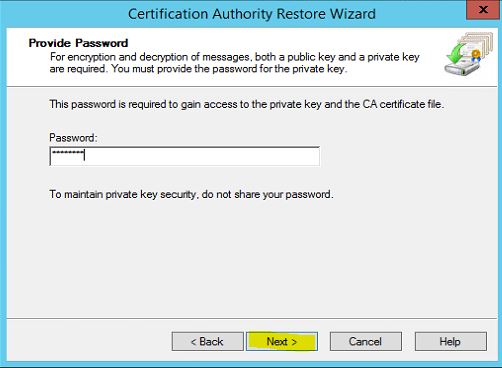Click the gold seal on the certificate icon
The image size is (502, 368).
[476, 54]
